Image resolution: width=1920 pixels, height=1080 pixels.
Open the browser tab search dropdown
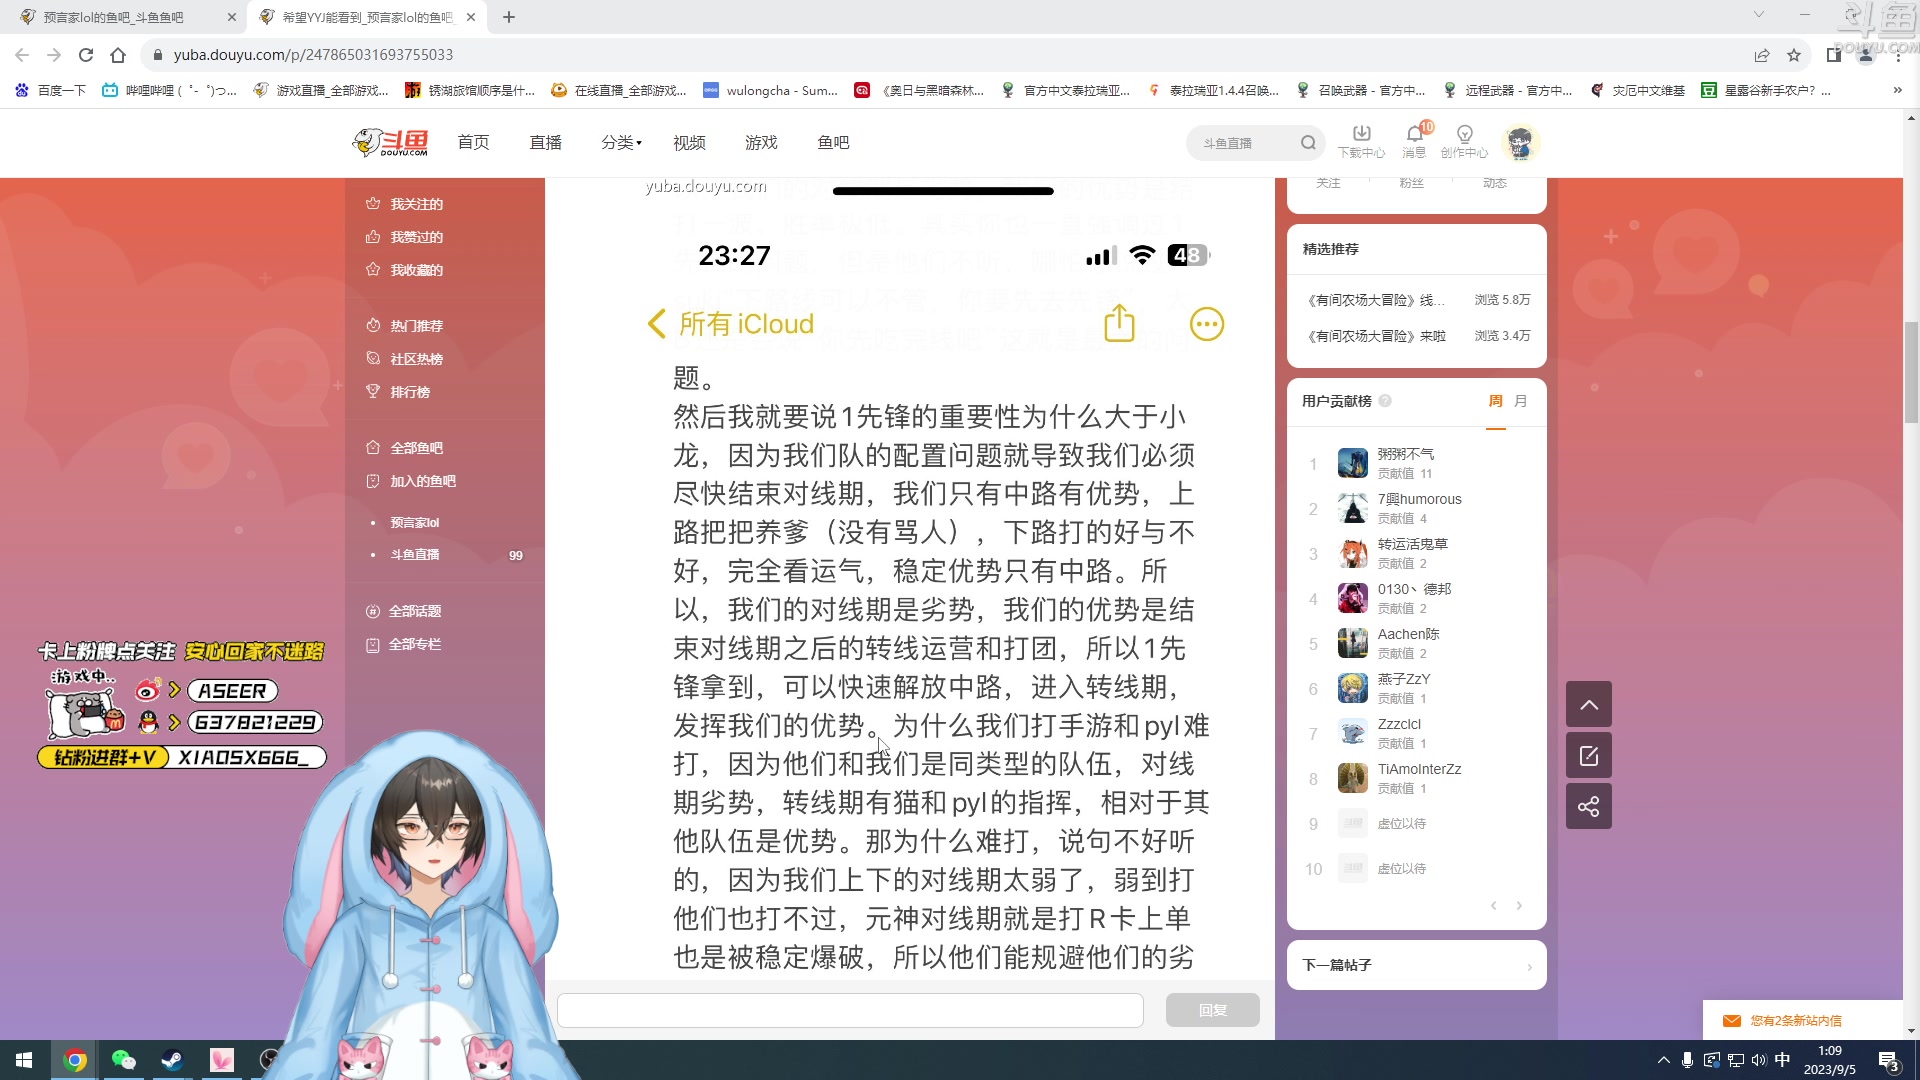(x=1758, y=14)
